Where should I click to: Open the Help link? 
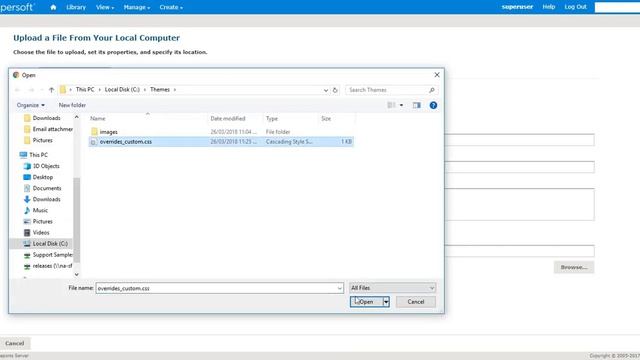pyautogui.click(x=549, y=7)
